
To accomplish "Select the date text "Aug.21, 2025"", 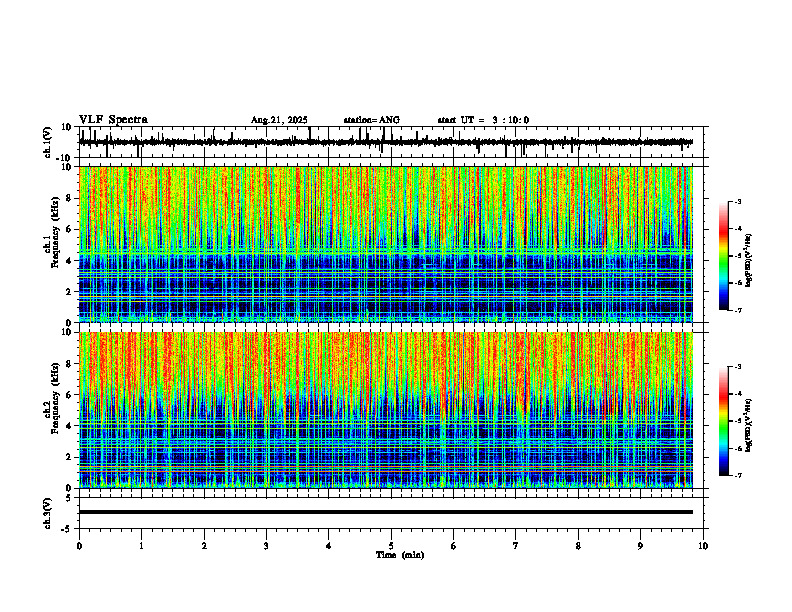I will click(279, 120).
